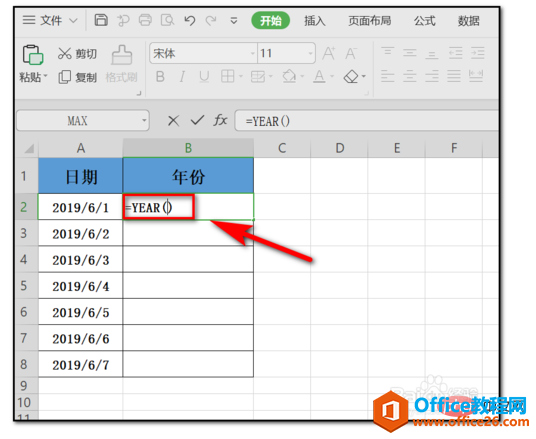
Task: Increase font size with A+ icon
Action: pyautogui.click(x=329, y=54)
